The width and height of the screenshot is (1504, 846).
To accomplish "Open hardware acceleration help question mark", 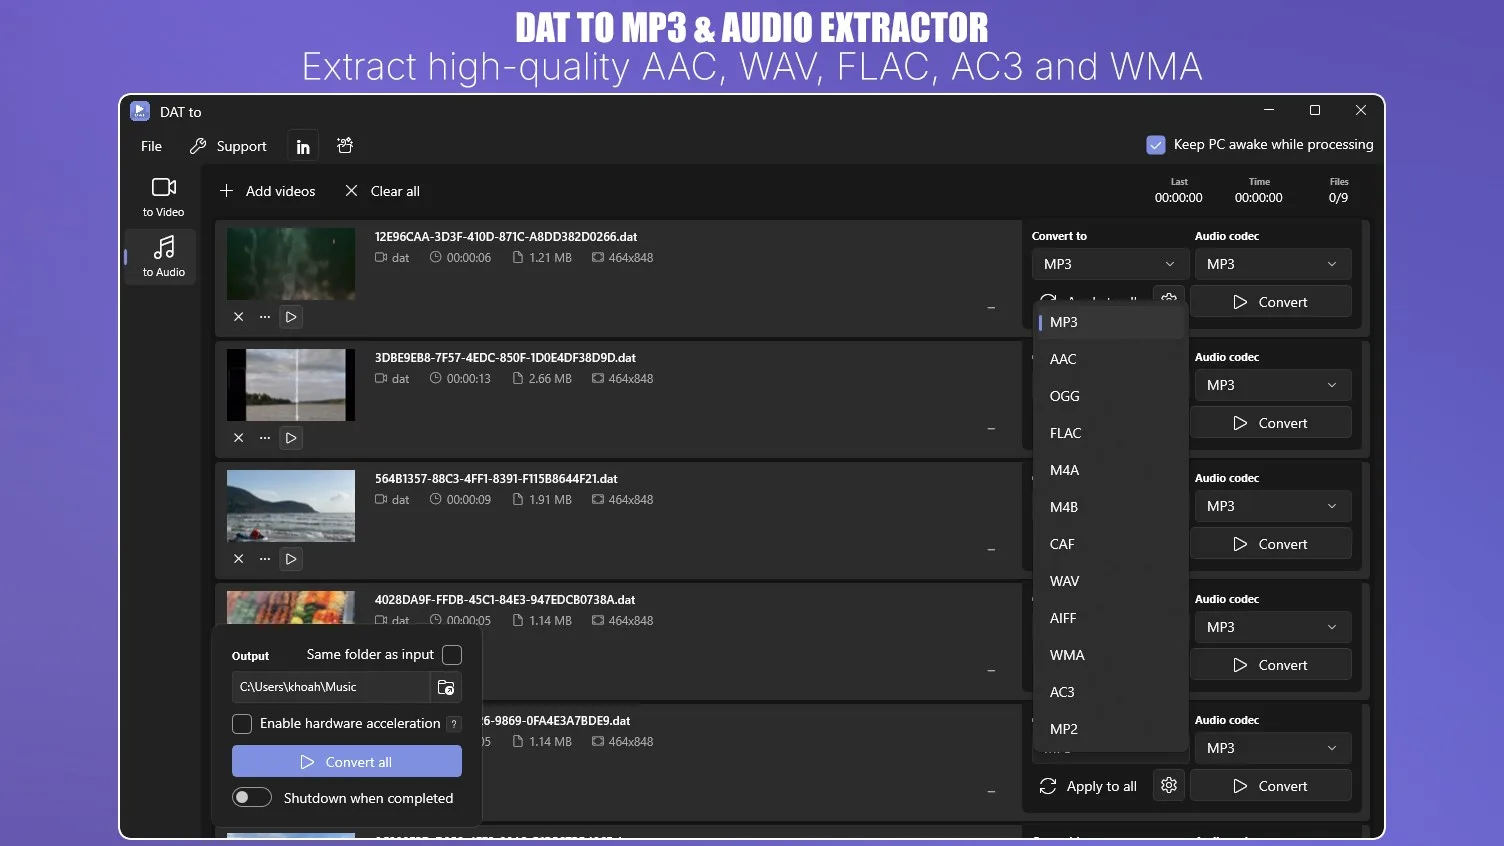I will tap(454, 724).
